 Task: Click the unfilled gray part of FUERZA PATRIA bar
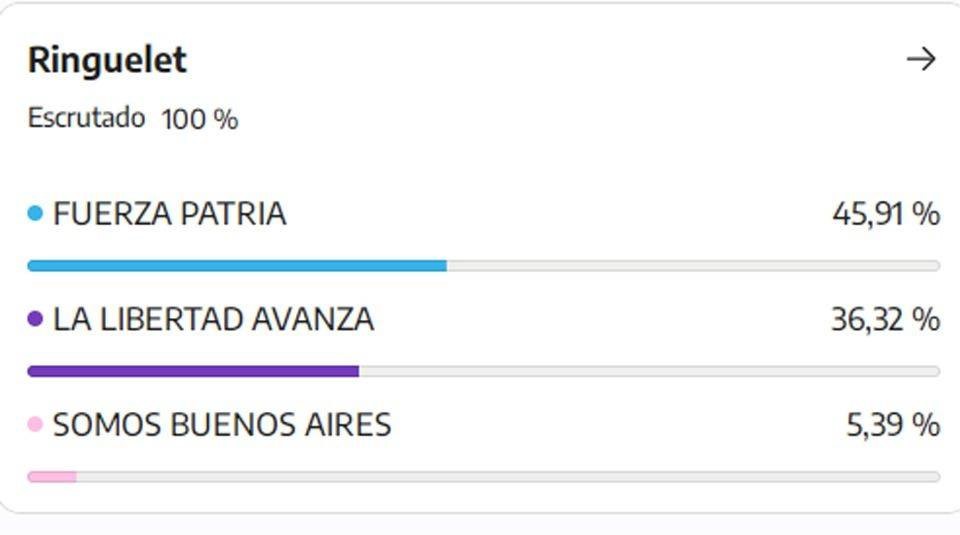[694, 266]
